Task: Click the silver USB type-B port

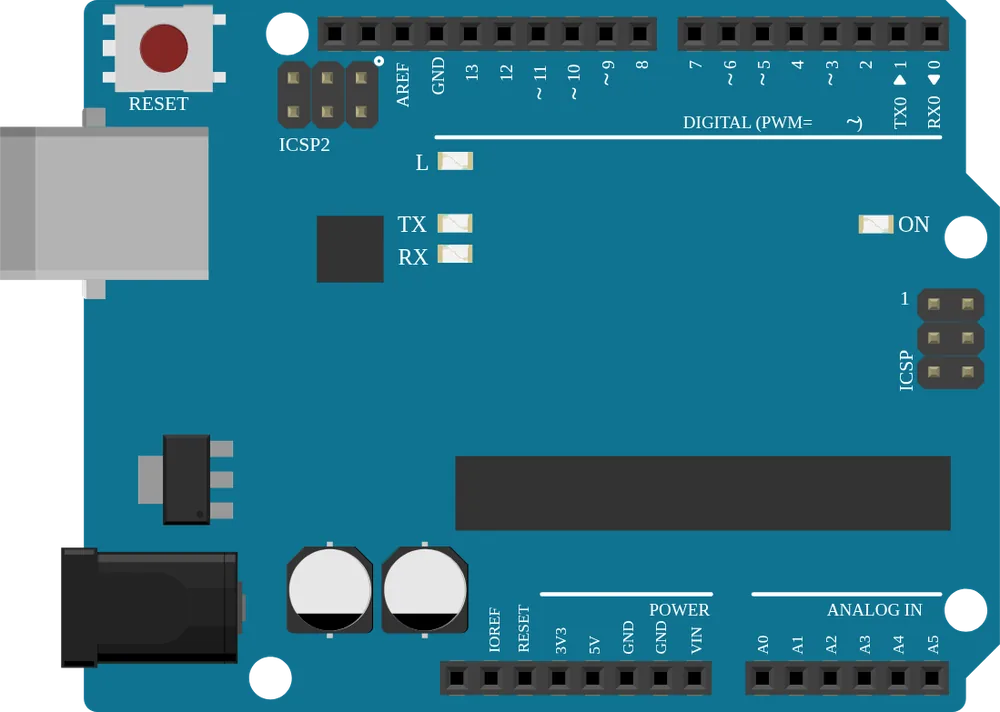Action: pyautogui.click(x=104, y=203)
